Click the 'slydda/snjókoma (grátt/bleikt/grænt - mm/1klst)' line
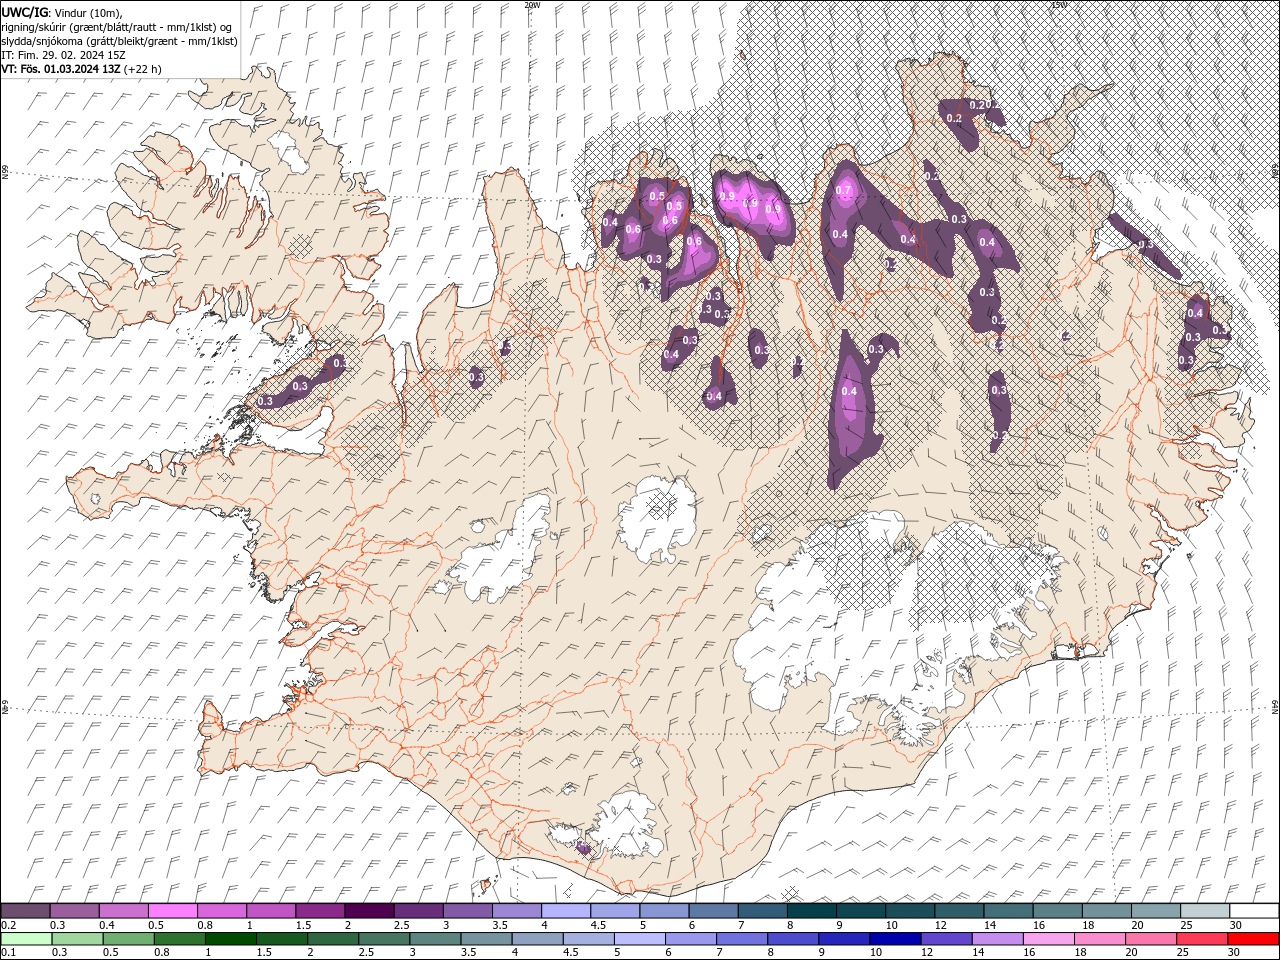This screenshot has height=960, width=1280. click(119, 40)
